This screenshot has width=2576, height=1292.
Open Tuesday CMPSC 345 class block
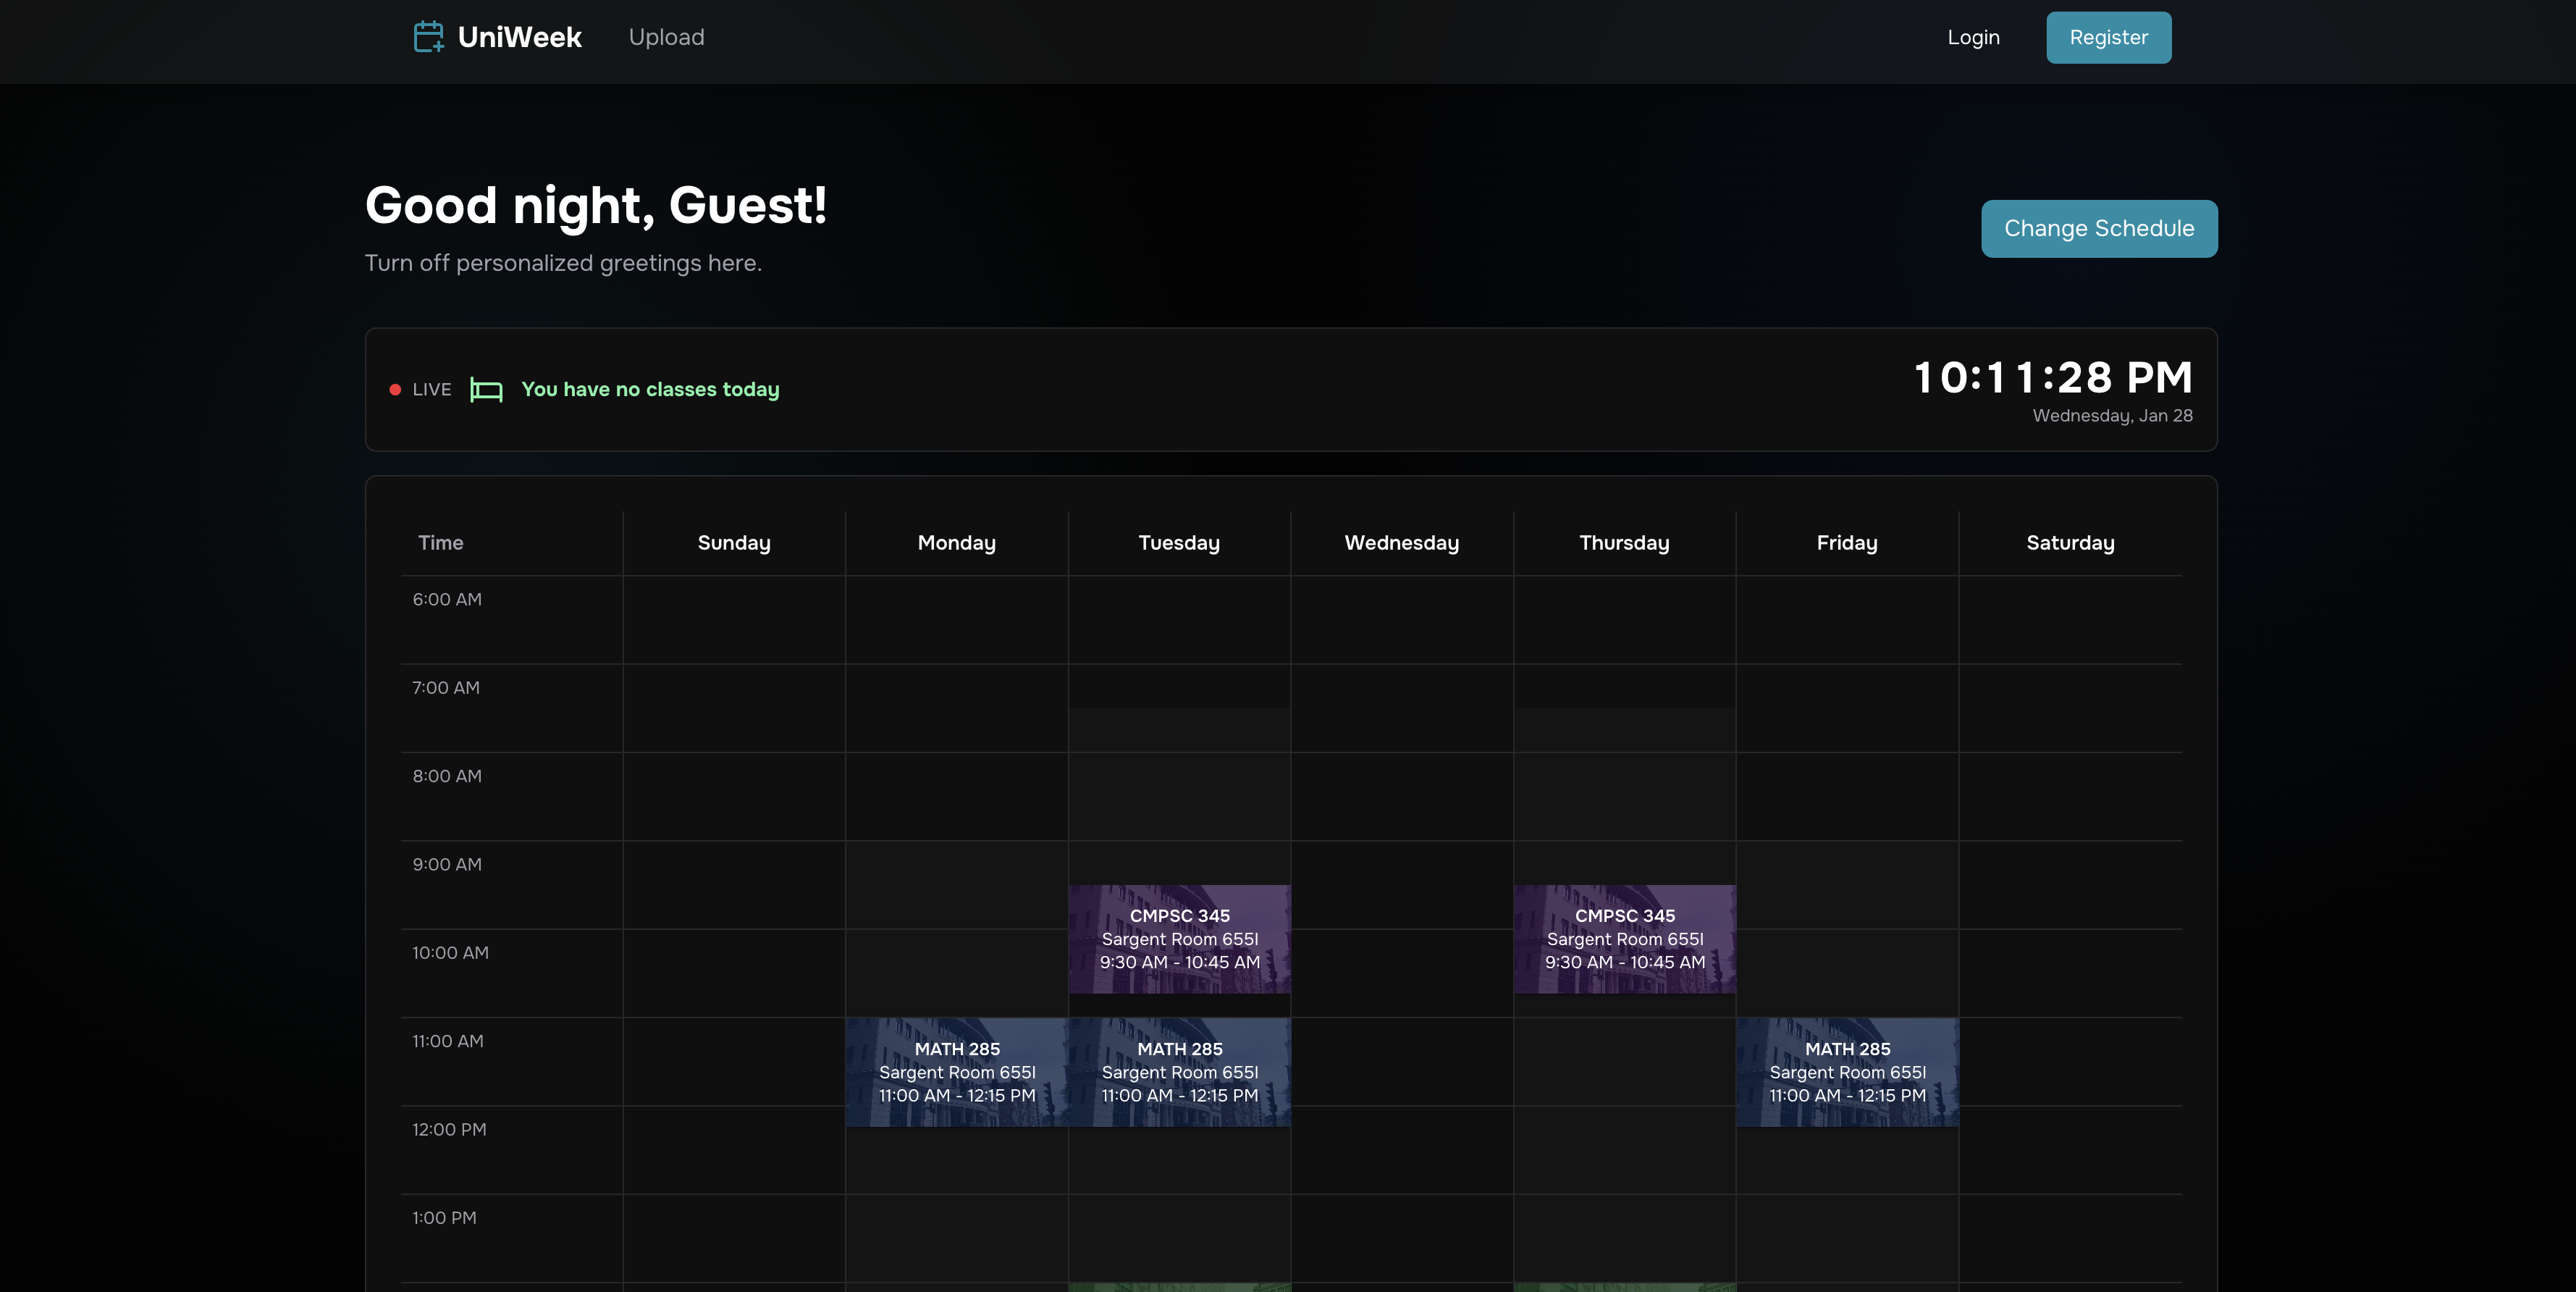tap(1179, 938)
